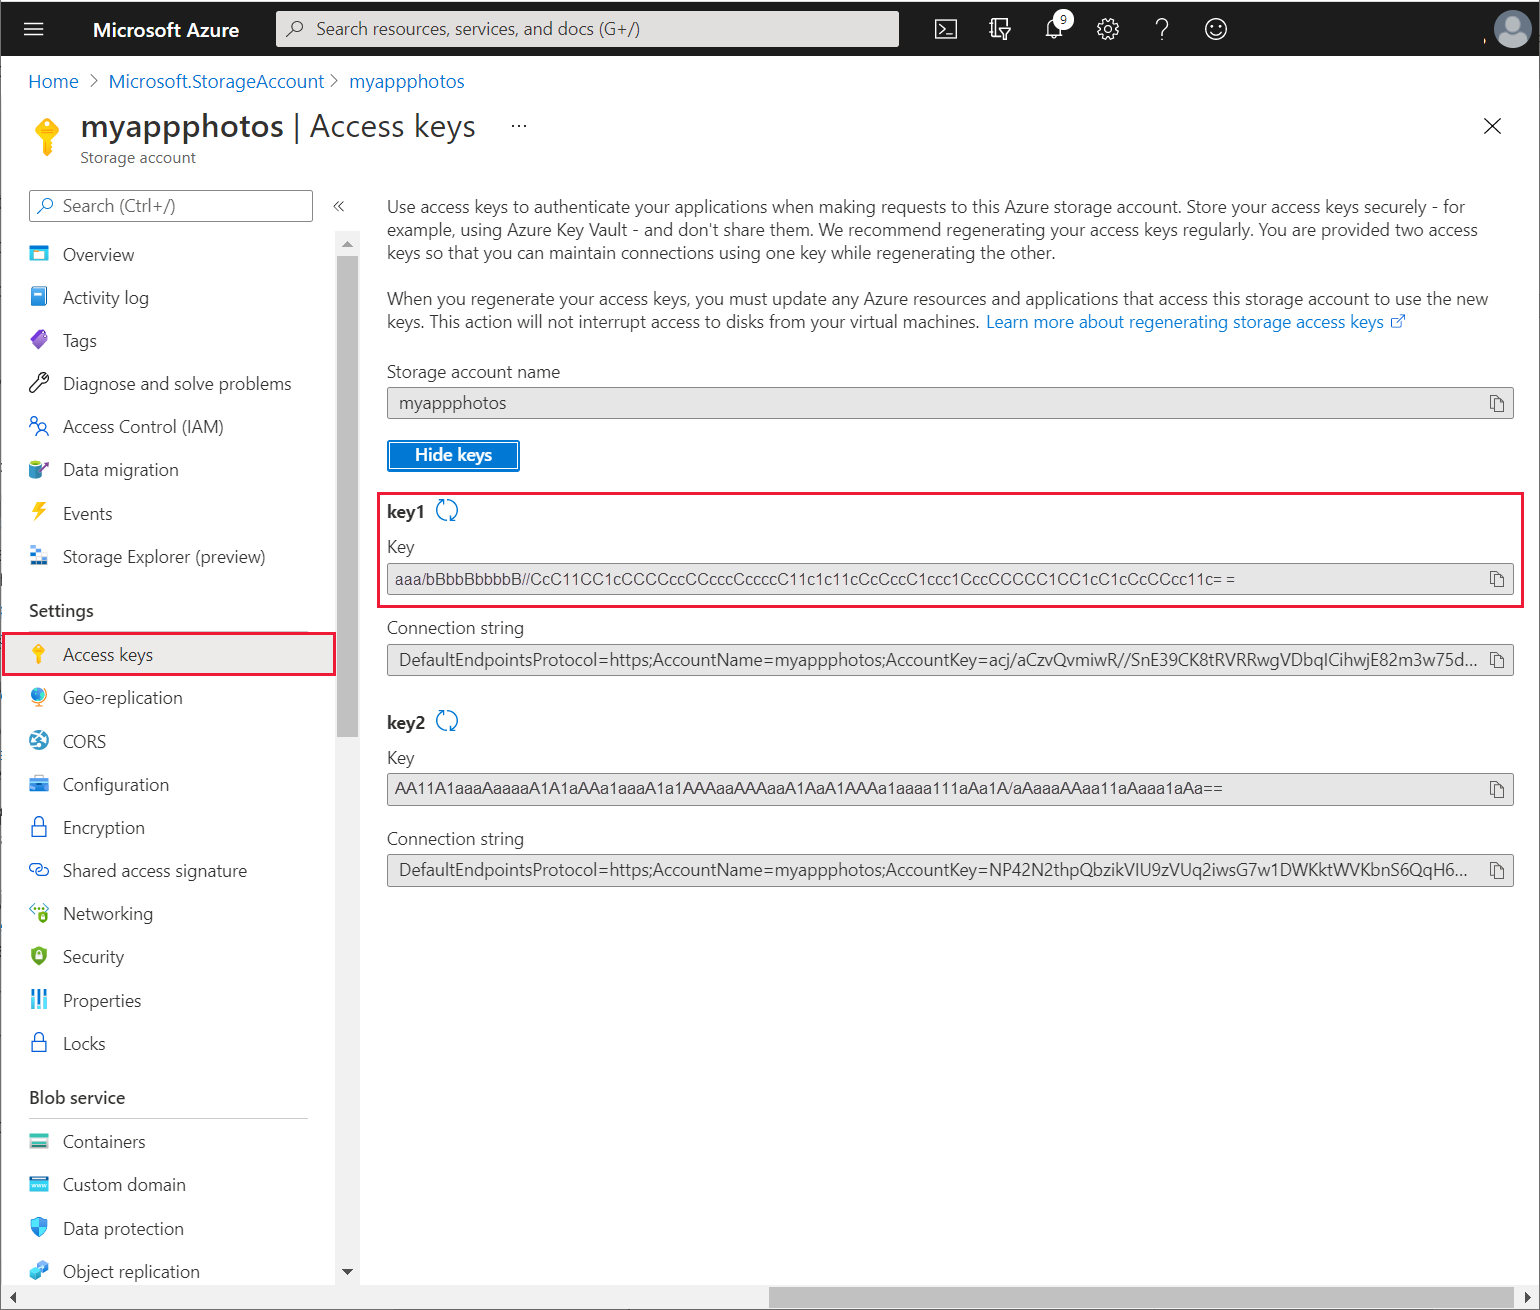The height and width of the screenshot is (1310, 1540).
Task: Open Shared access signature
Action: (154, 871)
